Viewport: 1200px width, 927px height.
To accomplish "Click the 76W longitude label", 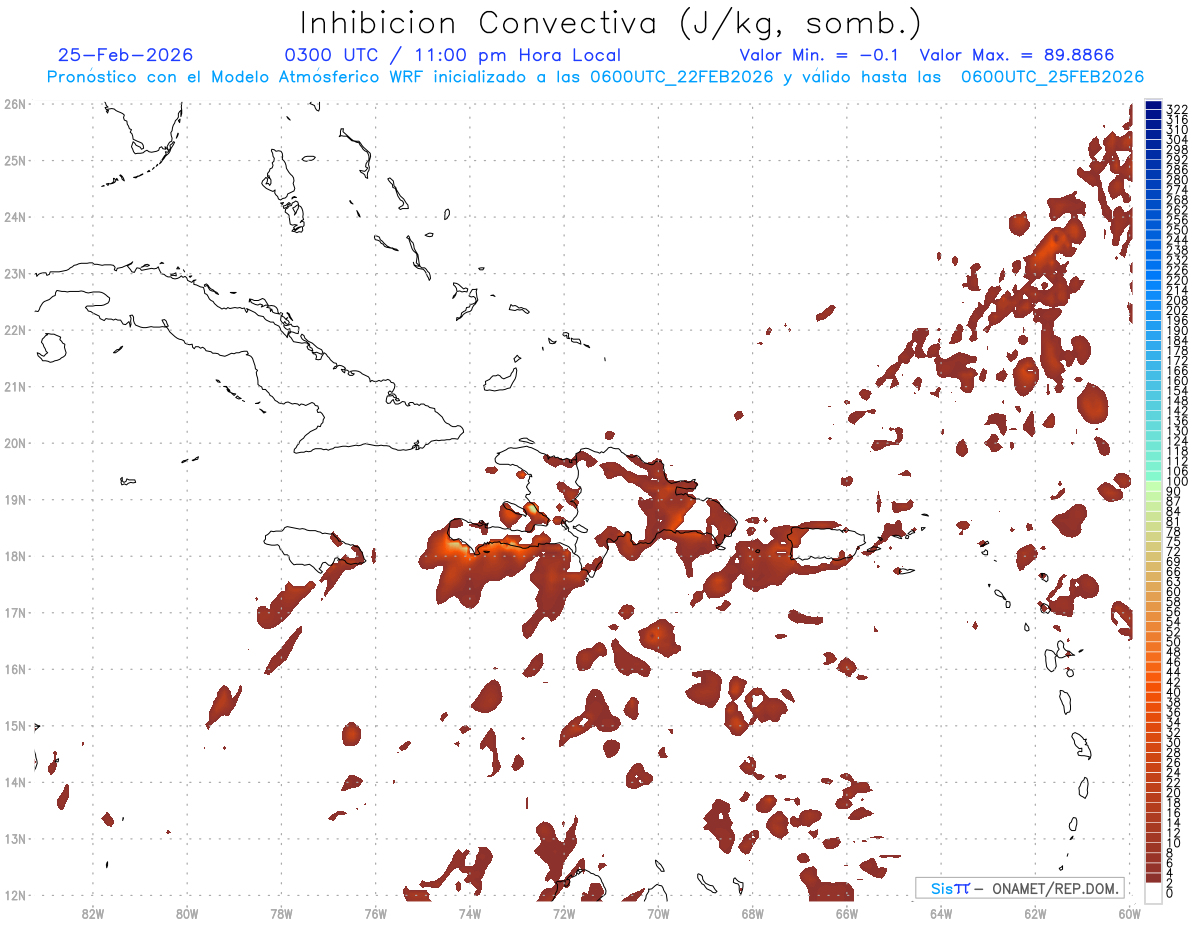I will click(376, 912).
